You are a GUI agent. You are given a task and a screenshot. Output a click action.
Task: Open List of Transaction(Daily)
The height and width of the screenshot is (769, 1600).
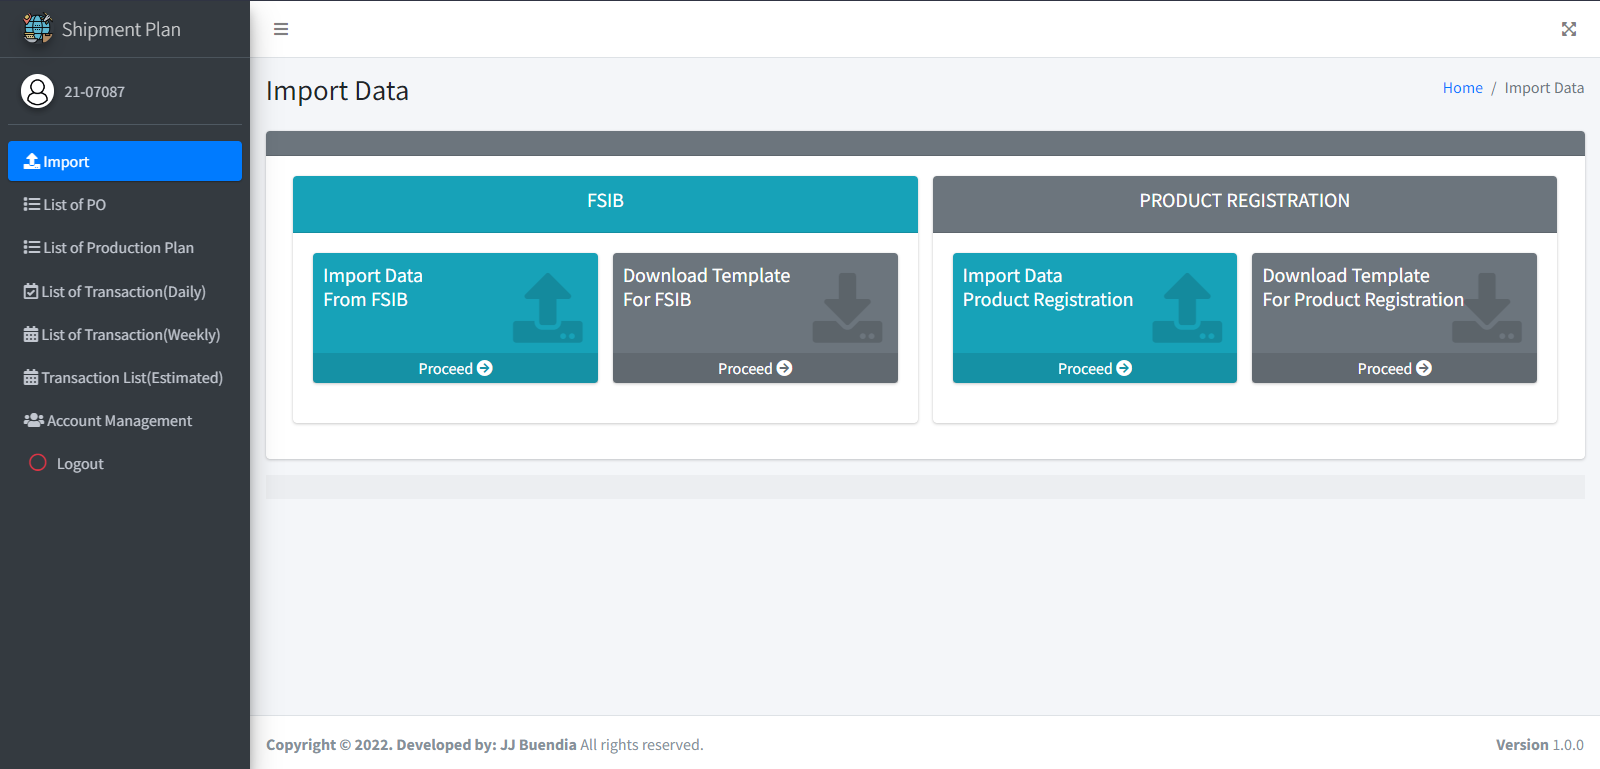point(123,292)
